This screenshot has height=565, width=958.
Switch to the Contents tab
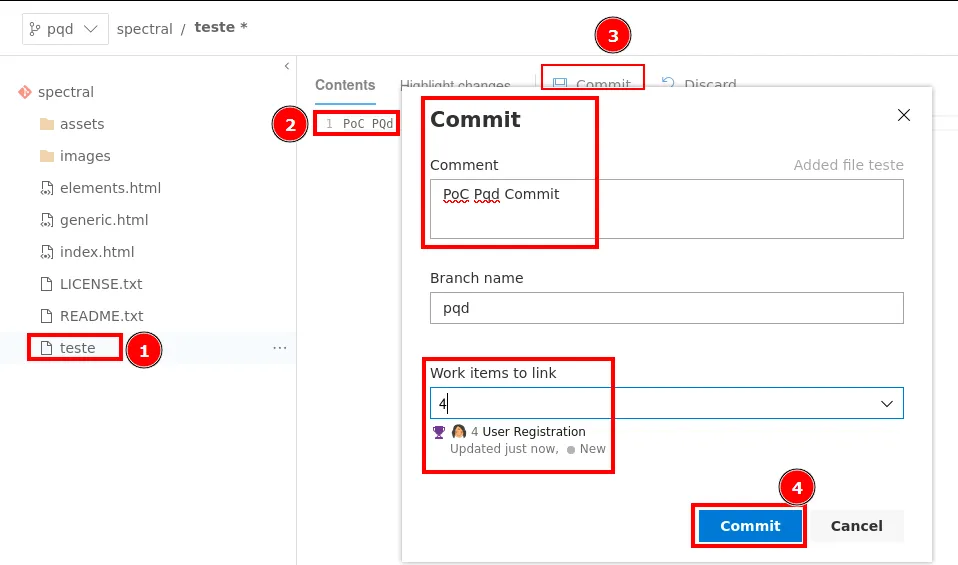[345, 85]
